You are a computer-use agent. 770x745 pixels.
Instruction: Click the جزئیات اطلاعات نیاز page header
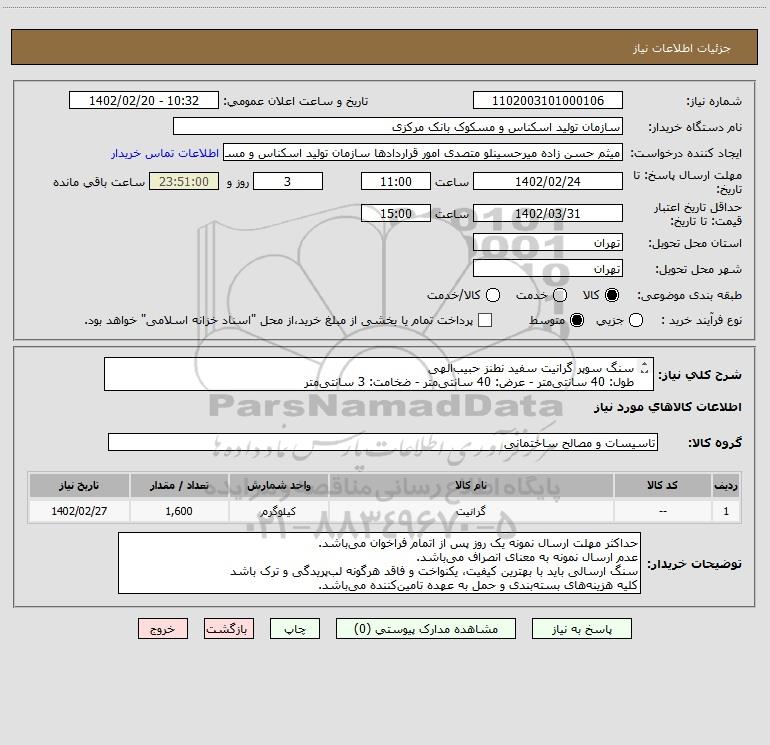682,48
